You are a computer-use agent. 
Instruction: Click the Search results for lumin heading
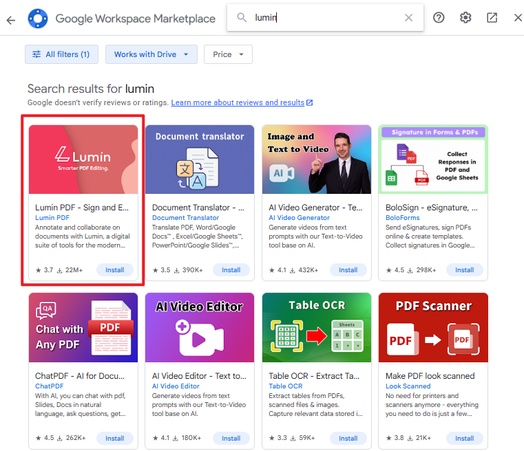point(91,89)
